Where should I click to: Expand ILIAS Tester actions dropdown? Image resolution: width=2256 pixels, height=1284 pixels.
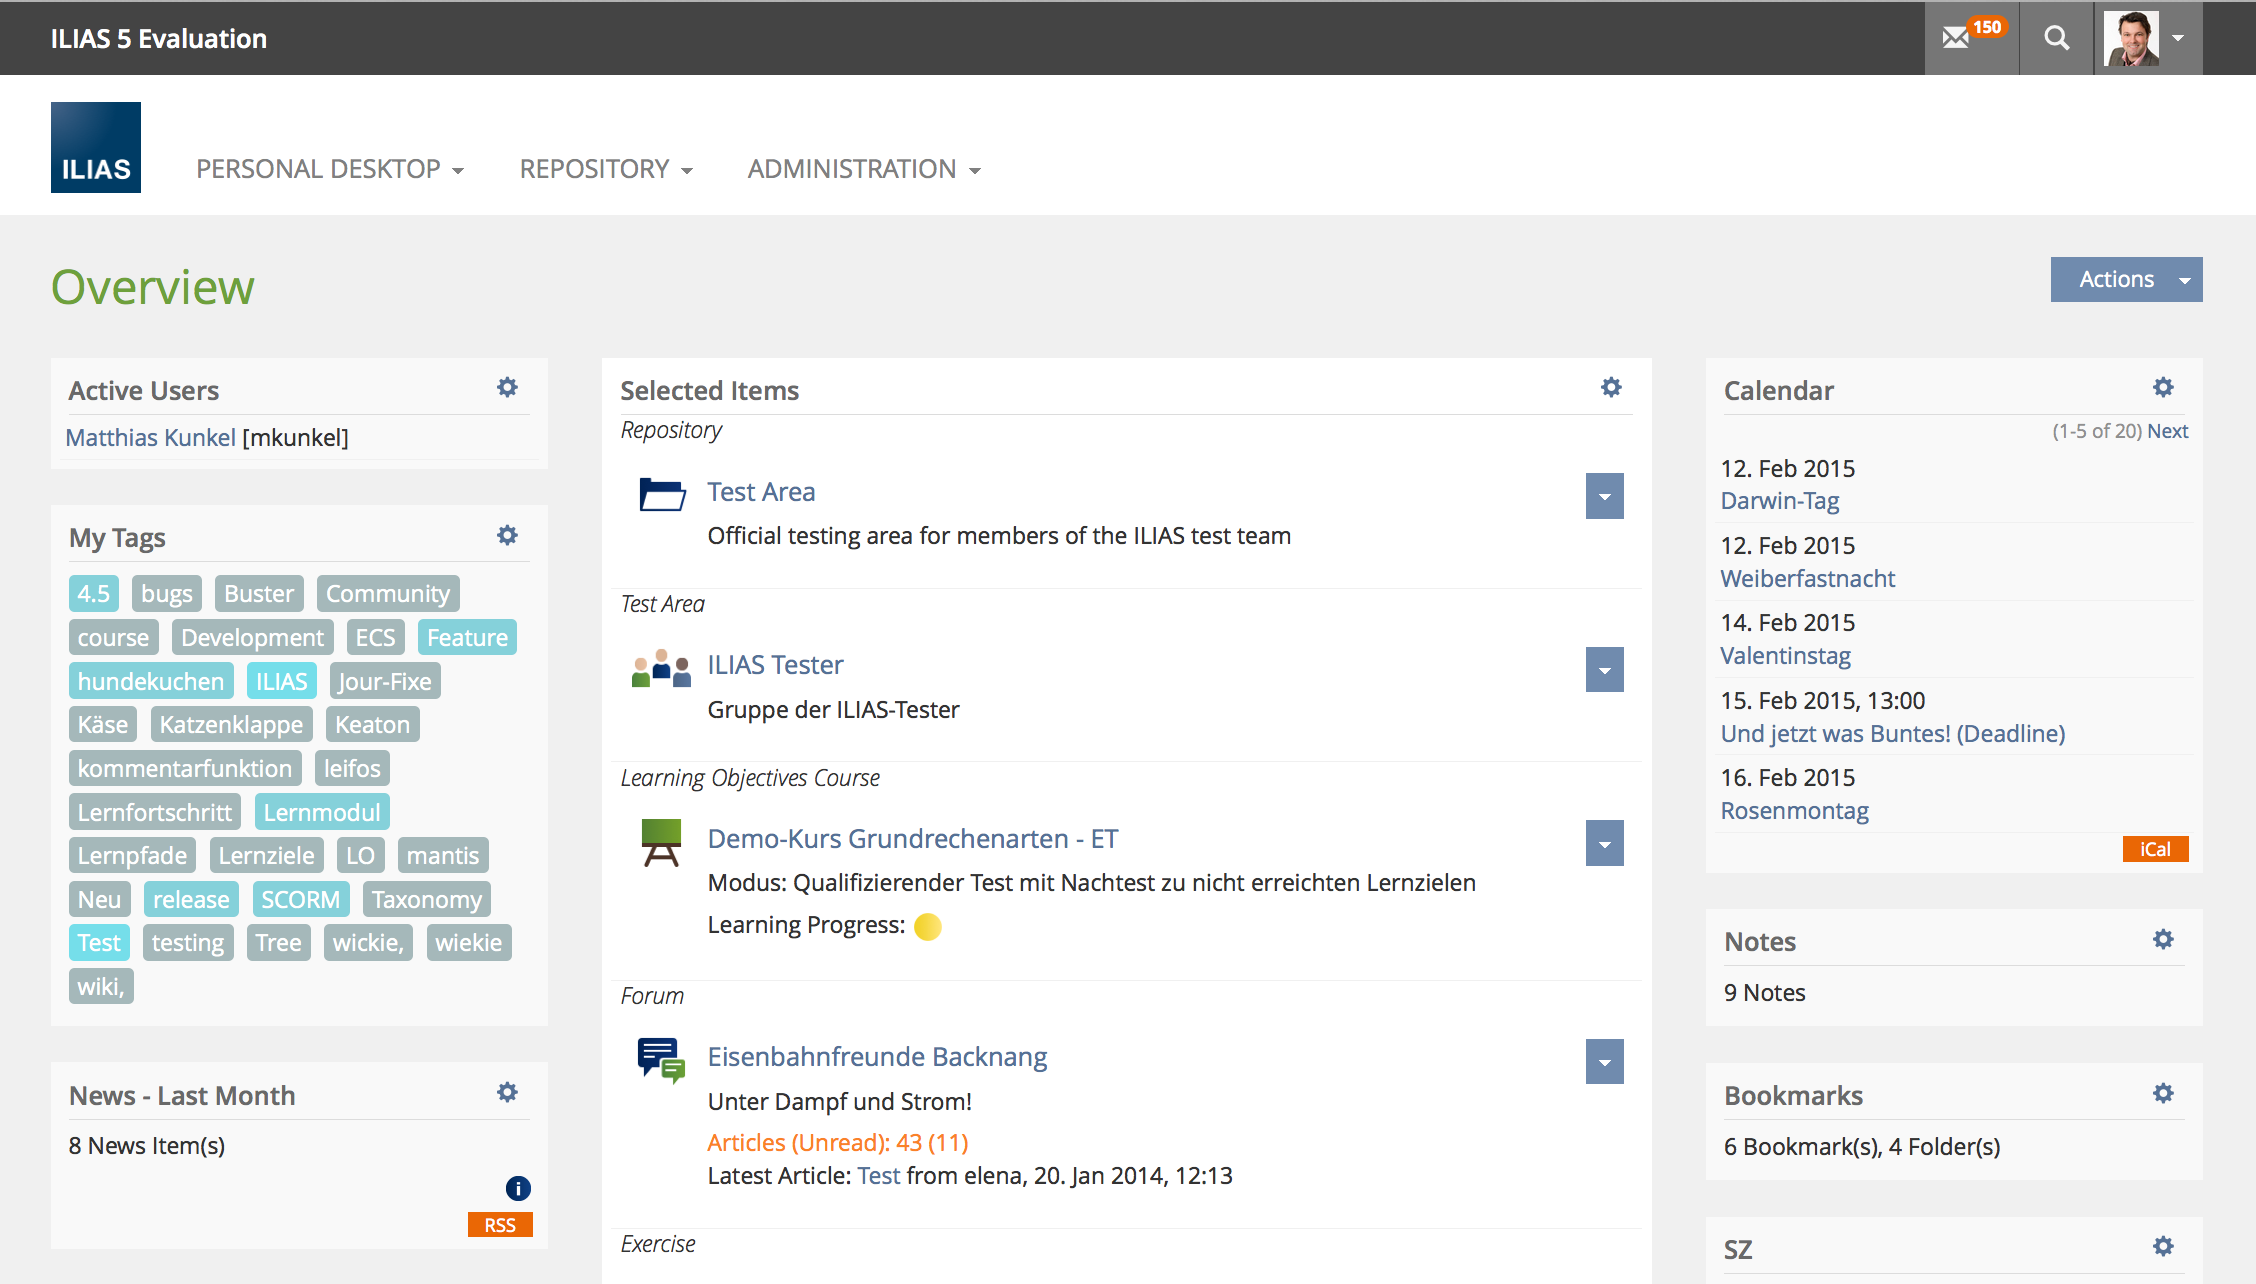[x=1604, y=670]
